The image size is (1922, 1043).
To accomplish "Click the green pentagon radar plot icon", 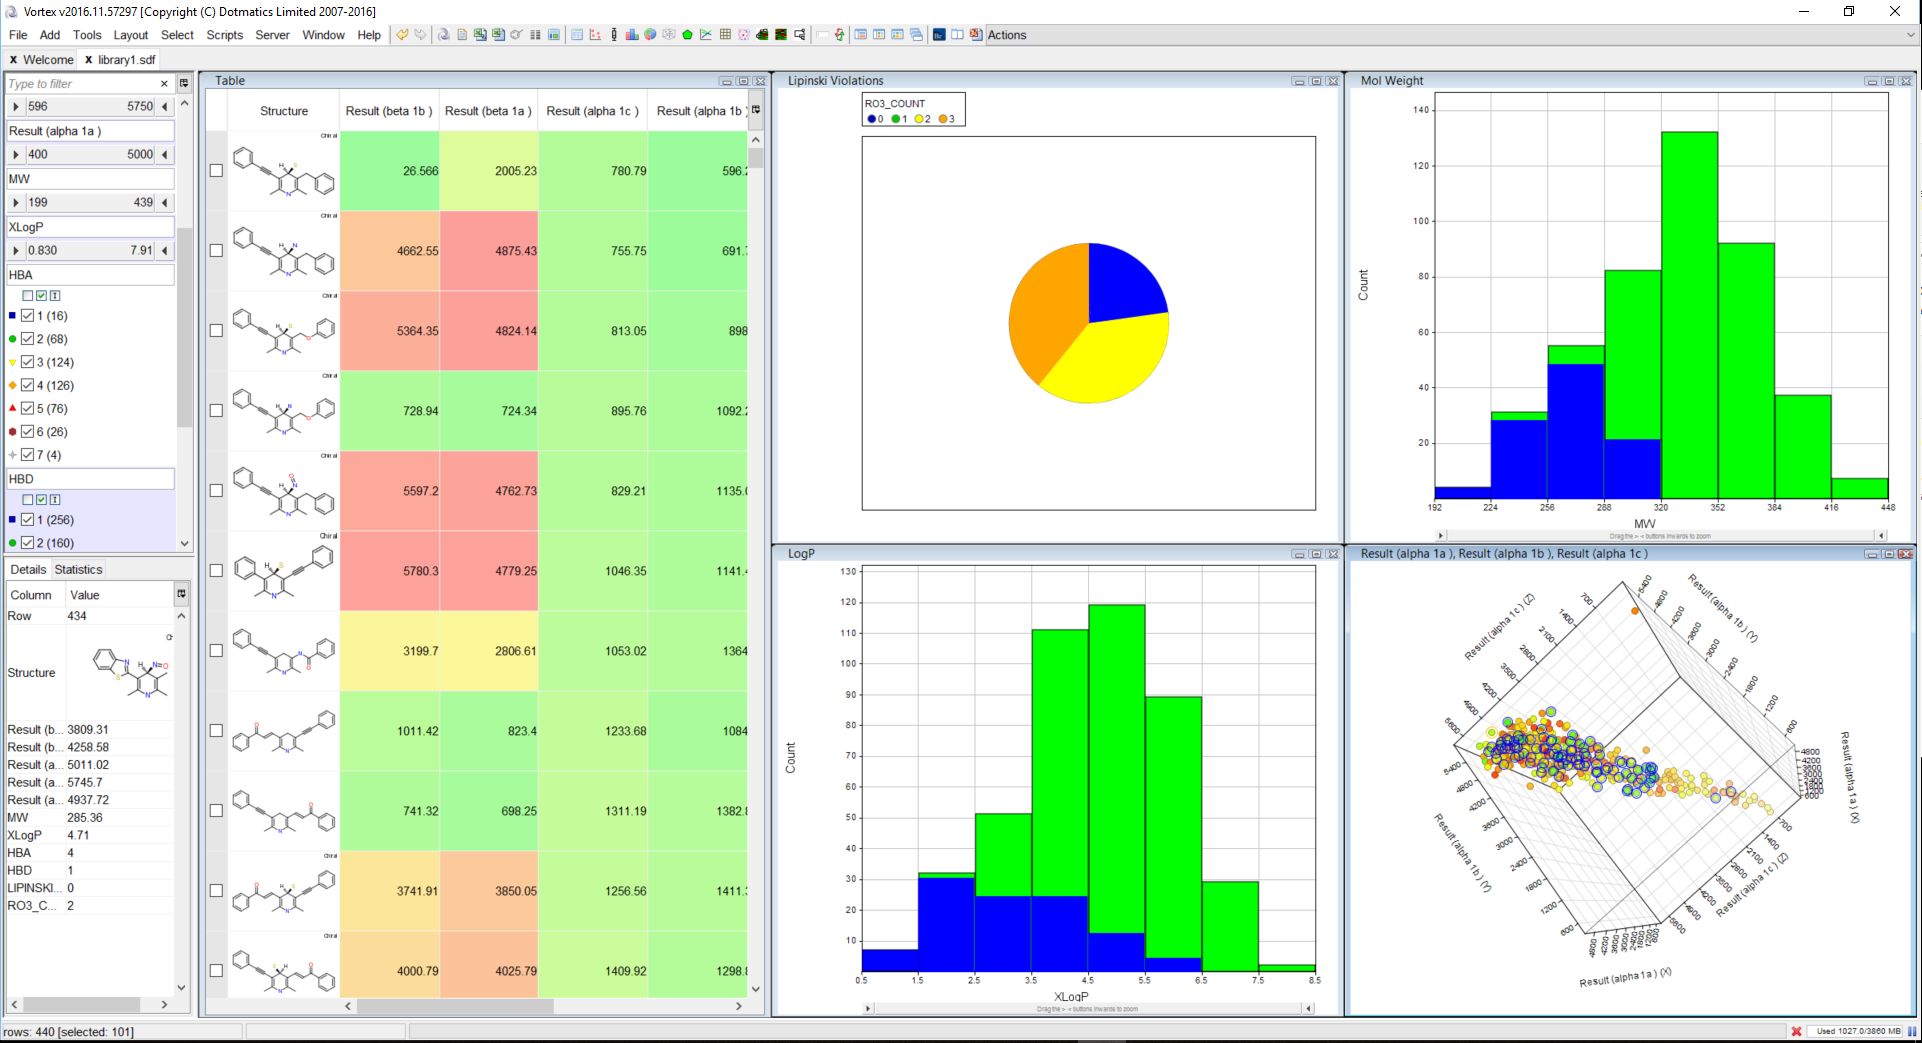I will [687, 35].
